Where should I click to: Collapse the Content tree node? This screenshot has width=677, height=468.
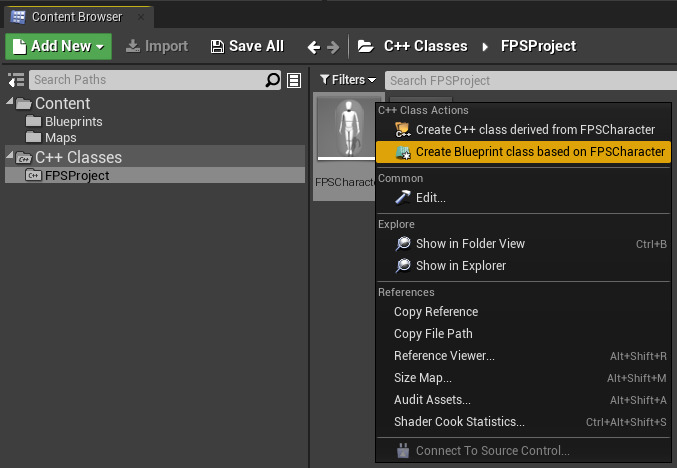click(9, 101)
